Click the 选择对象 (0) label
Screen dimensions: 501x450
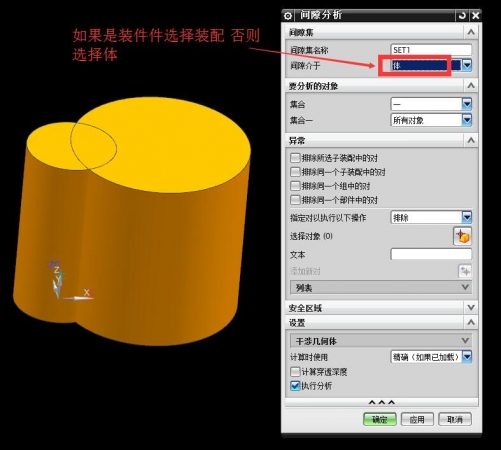[311, 236]
